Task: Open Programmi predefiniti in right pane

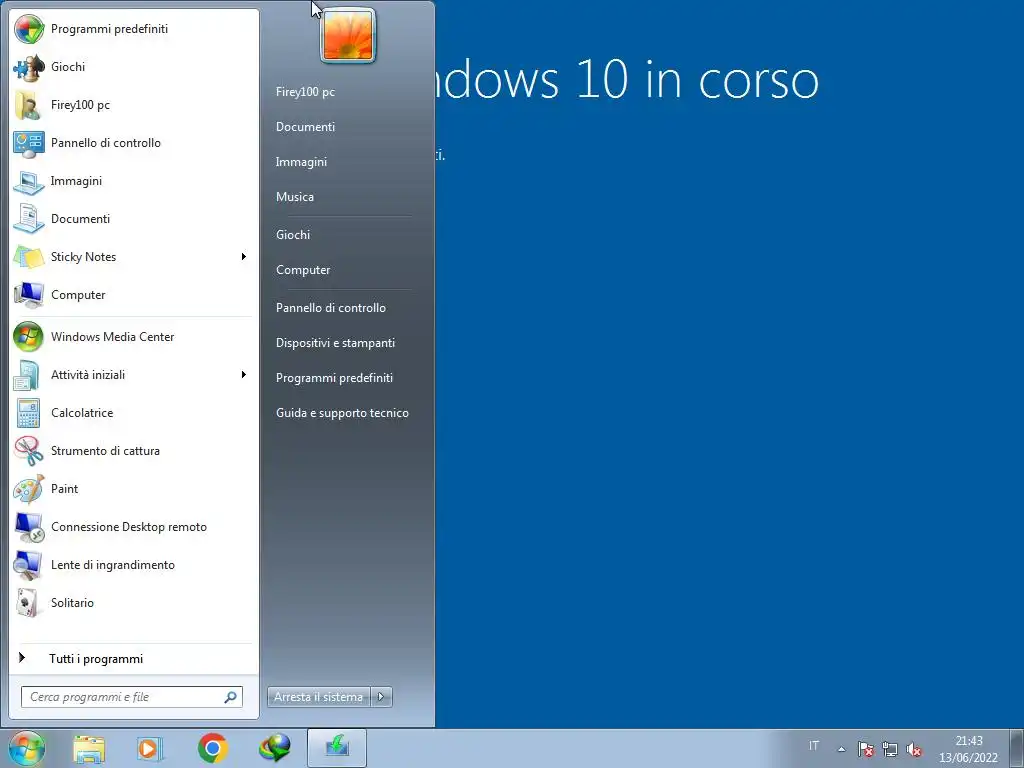Action: click(x=334, y=378)
